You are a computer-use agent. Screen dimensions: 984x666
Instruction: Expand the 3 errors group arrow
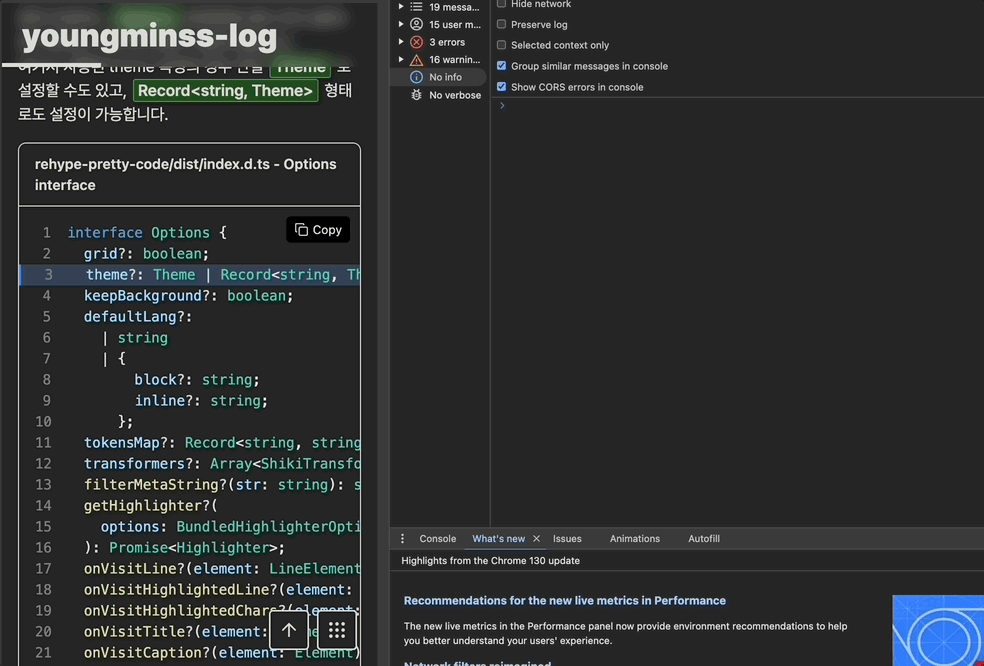point(401,42)
